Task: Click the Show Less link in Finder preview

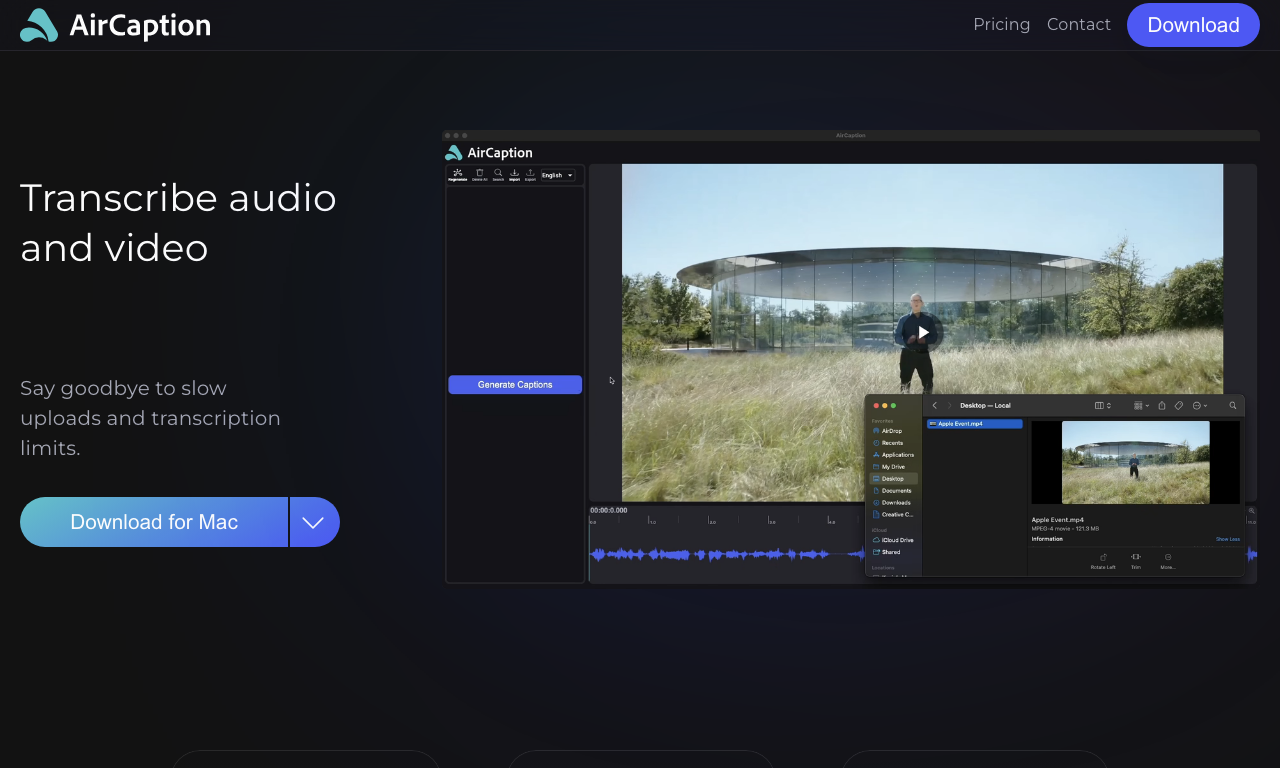Action: point(1227,539)
